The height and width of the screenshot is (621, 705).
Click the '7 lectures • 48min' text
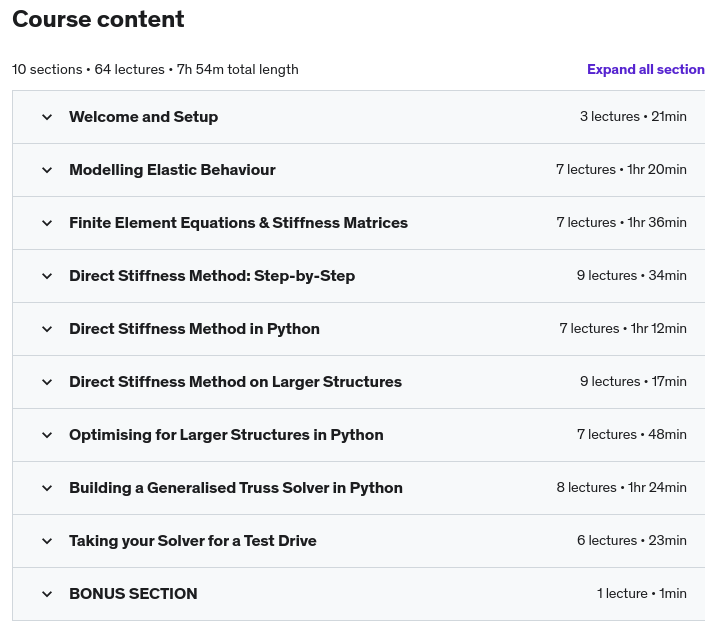(632, 435)
